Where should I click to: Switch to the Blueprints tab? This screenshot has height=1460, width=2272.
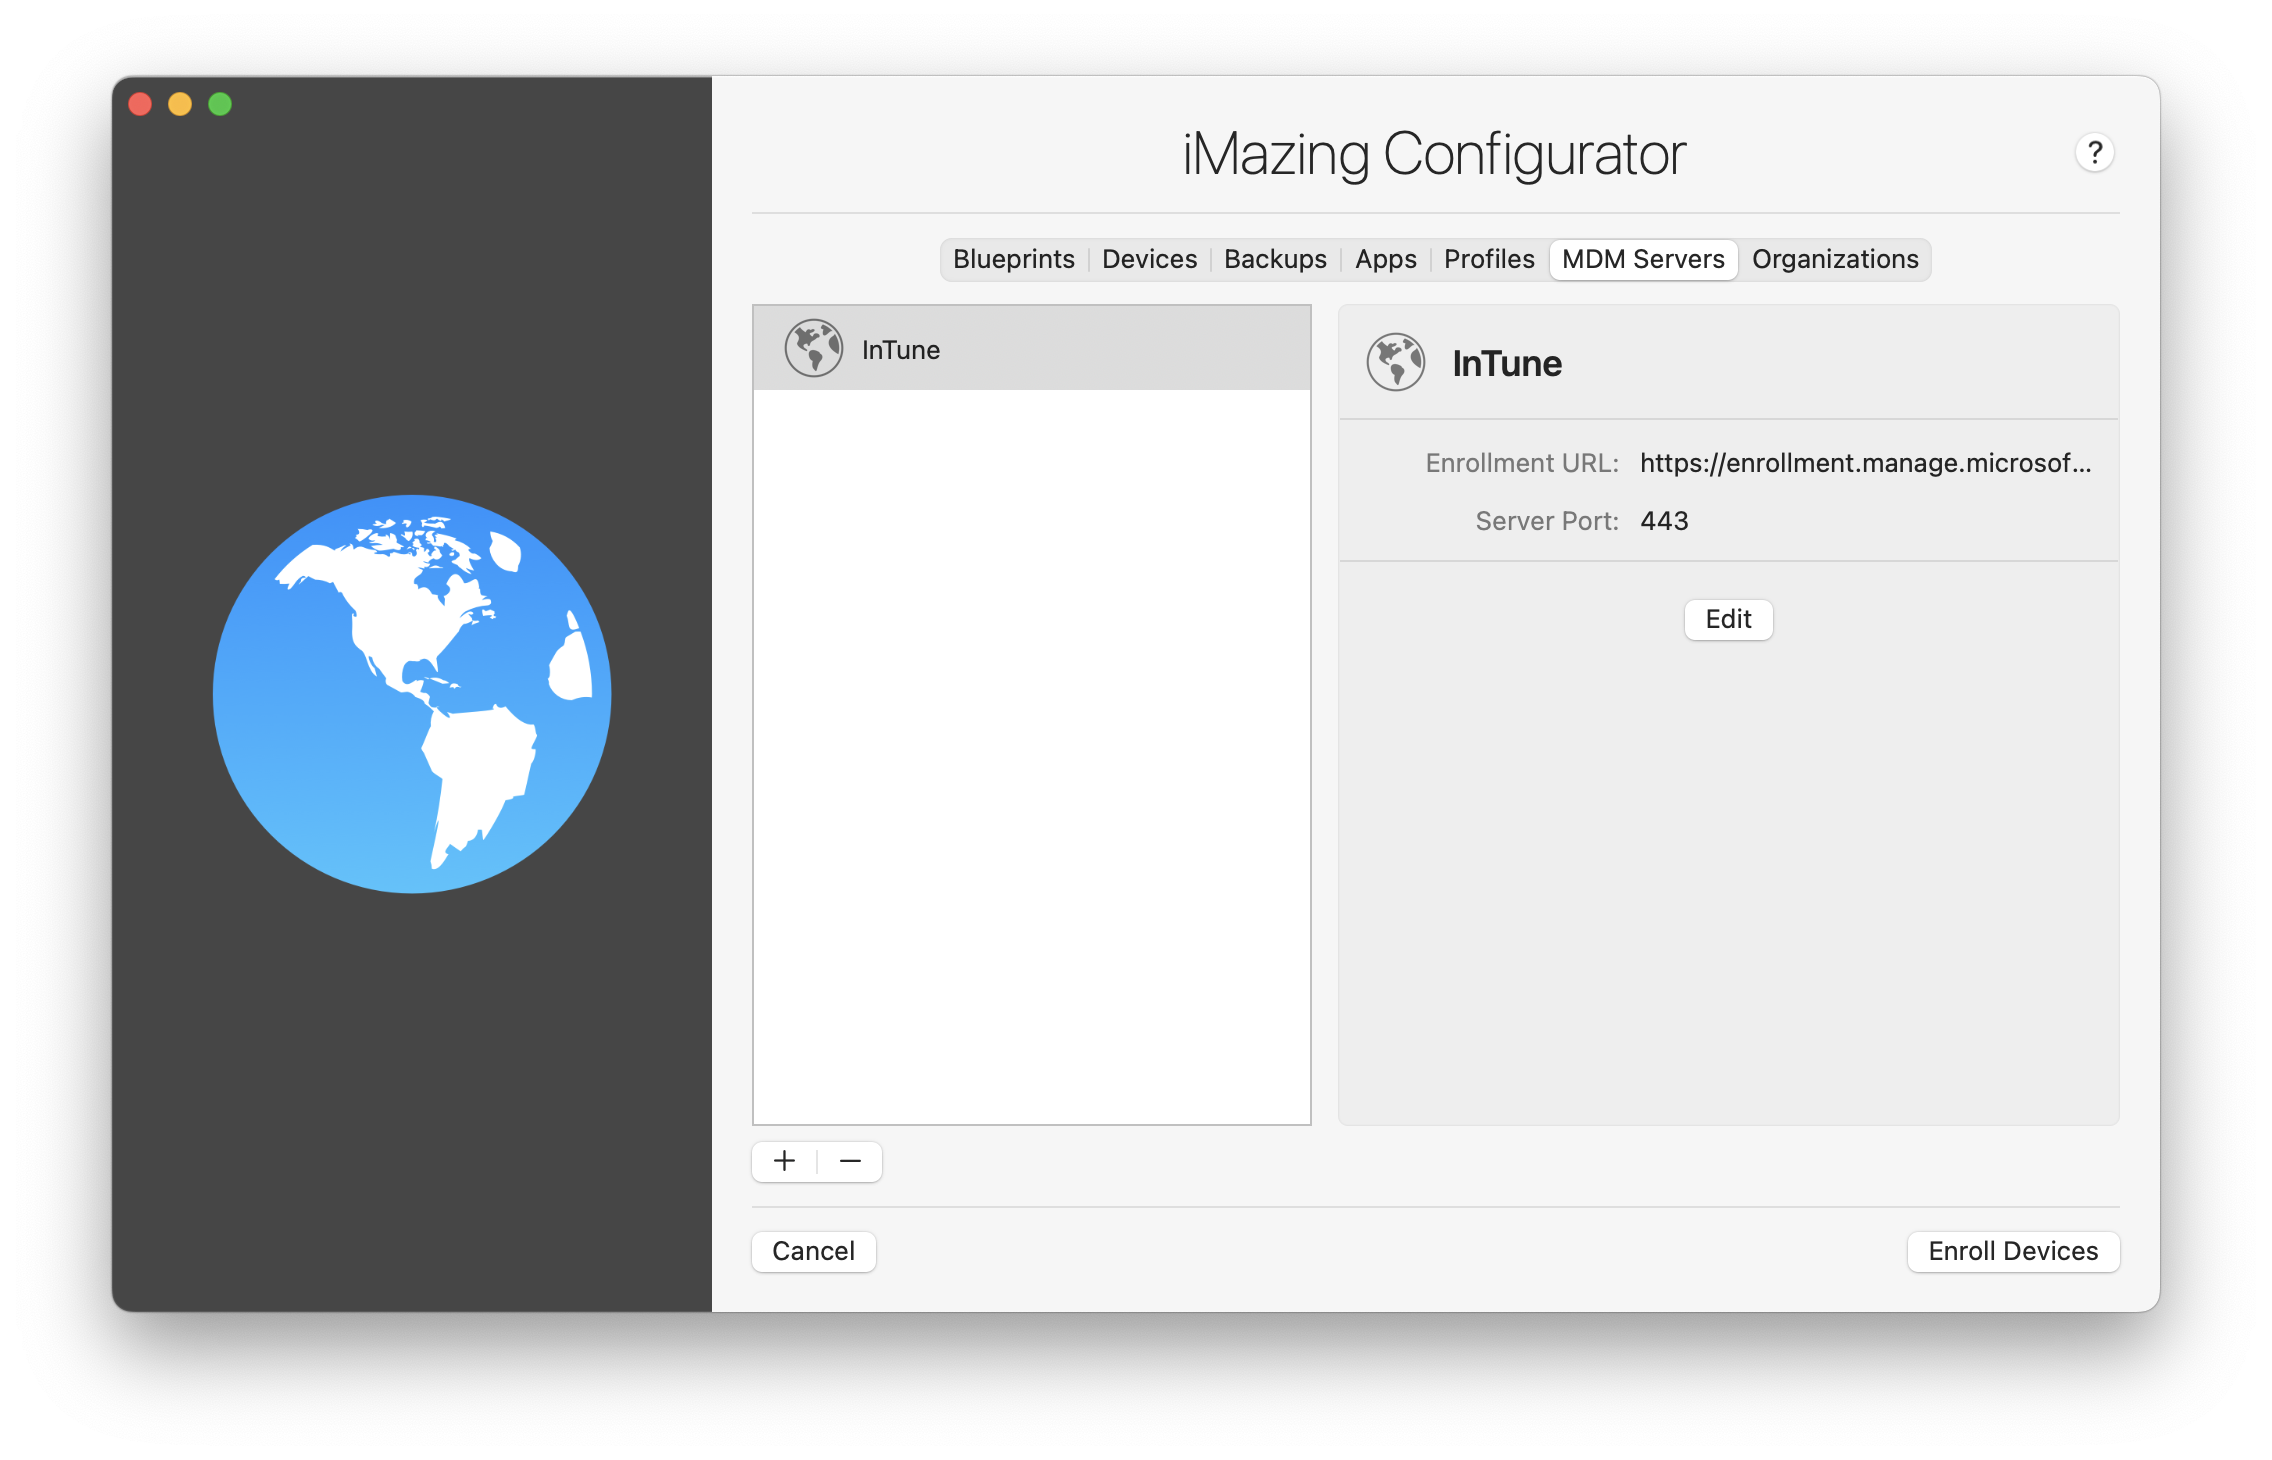(x=1014, y=259)
